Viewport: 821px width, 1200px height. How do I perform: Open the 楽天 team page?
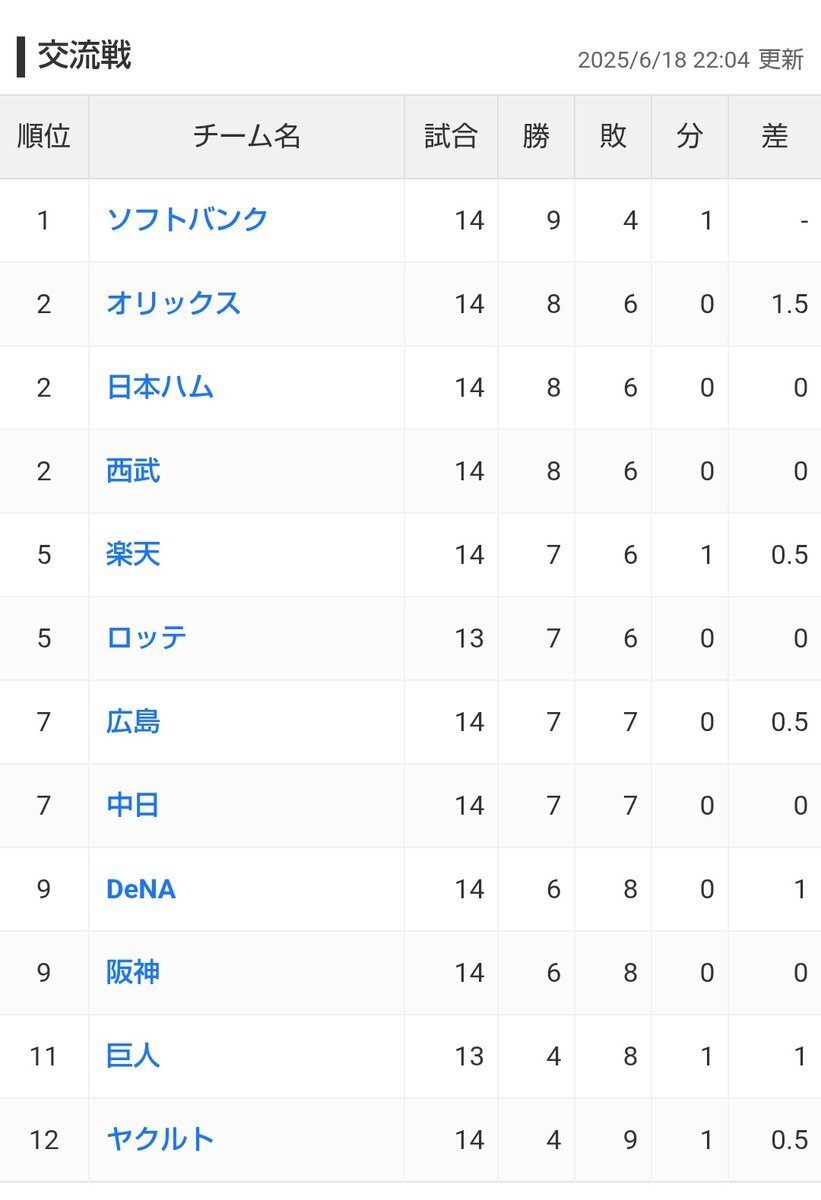[133, 555]
